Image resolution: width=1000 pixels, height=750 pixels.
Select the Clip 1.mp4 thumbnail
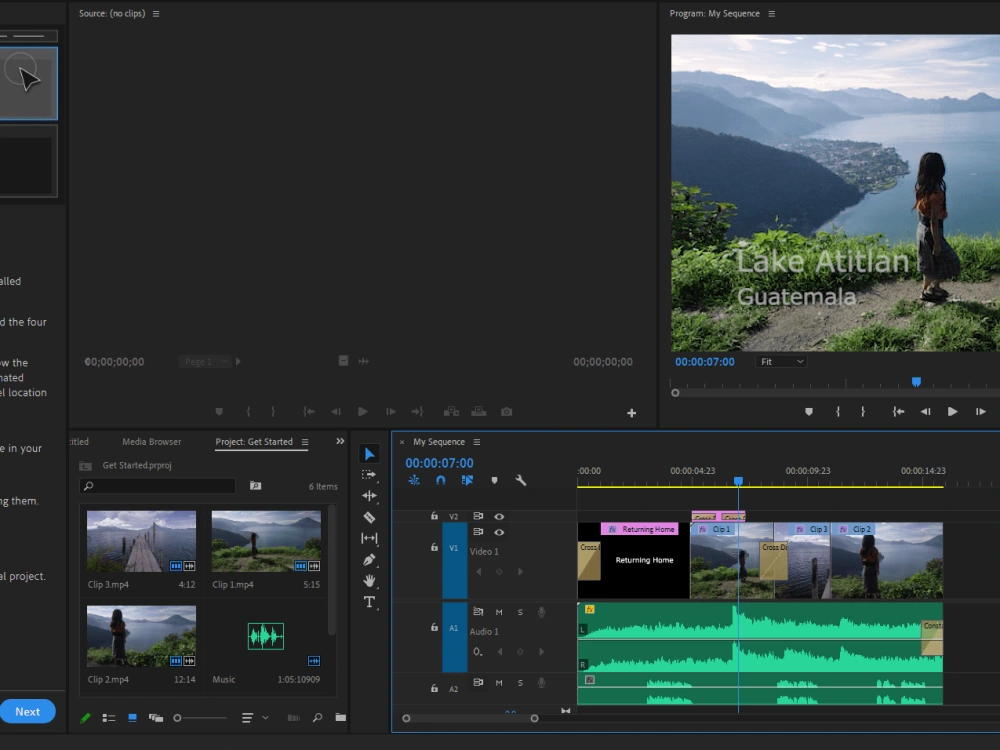(x=266, y=541)
